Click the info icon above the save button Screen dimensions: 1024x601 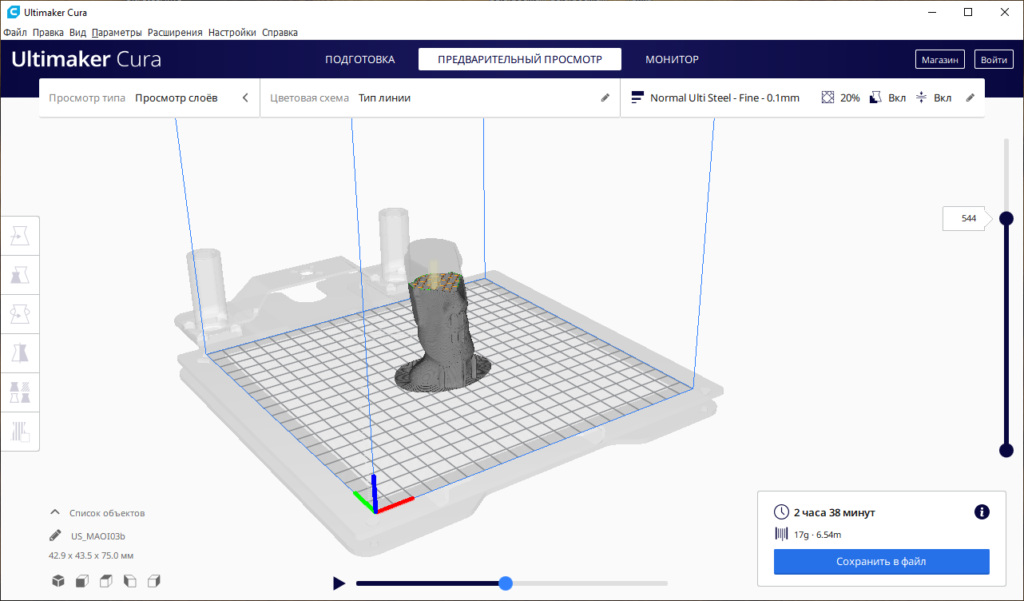point(981,512)
